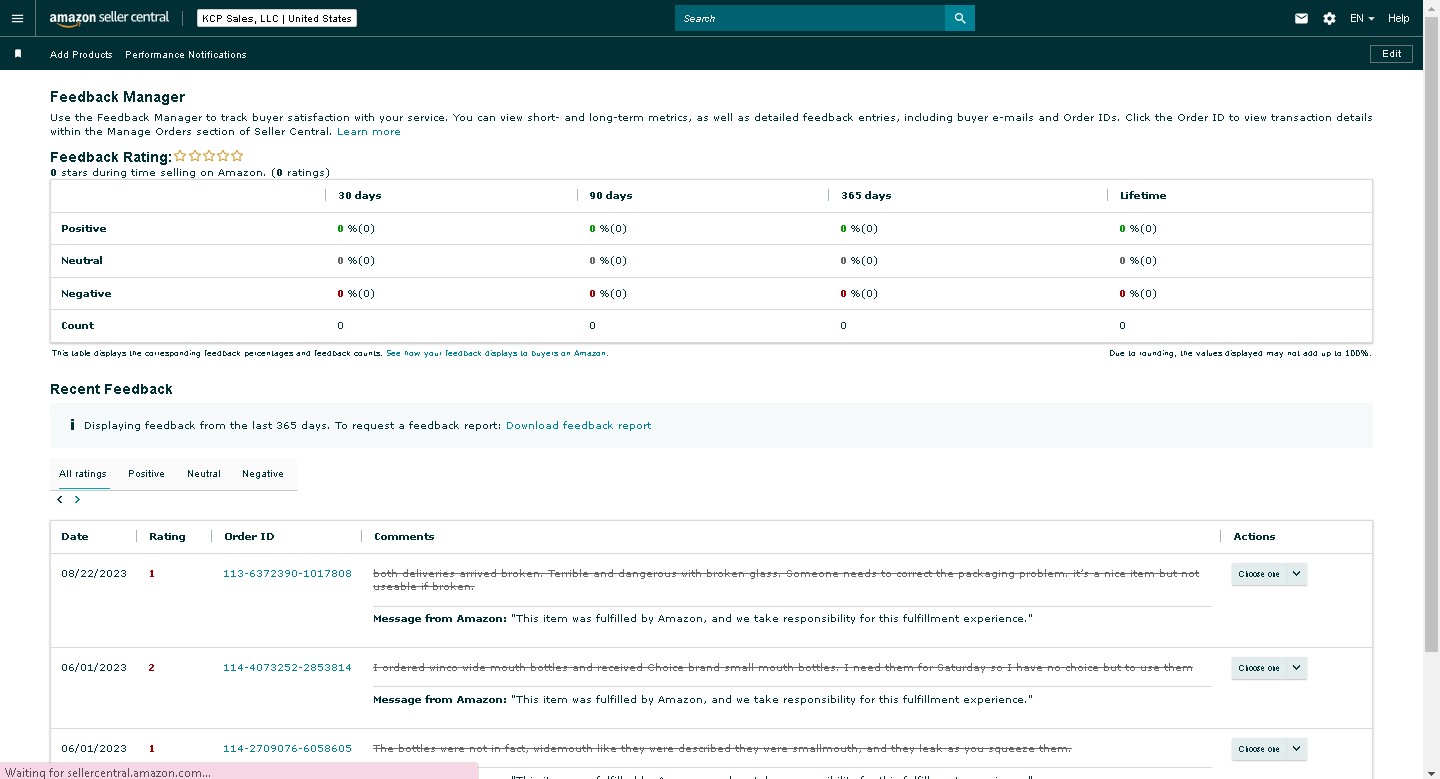This screenshot has width=1440, height=779.
Task: Switch to the Positive tab
Action: pos(146,474)
